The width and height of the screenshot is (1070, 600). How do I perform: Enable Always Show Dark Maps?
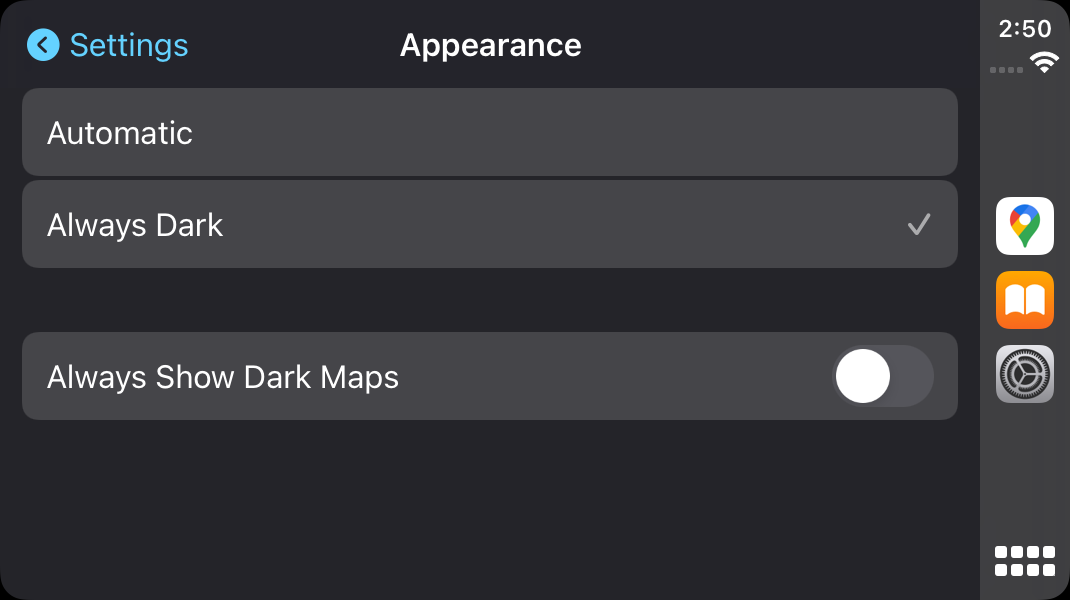(883, 376)
